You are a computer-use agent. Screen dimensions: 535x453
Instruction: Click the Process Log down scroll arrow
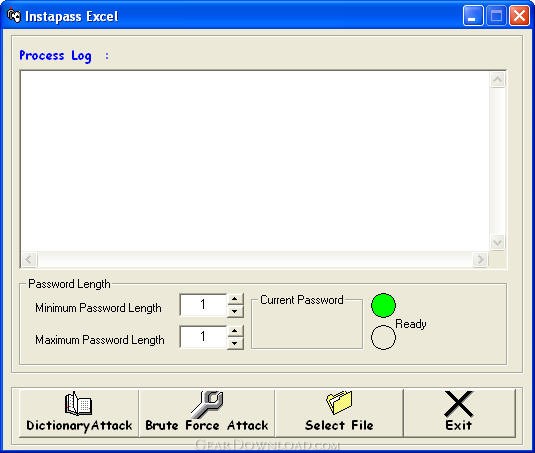[497, 243]
